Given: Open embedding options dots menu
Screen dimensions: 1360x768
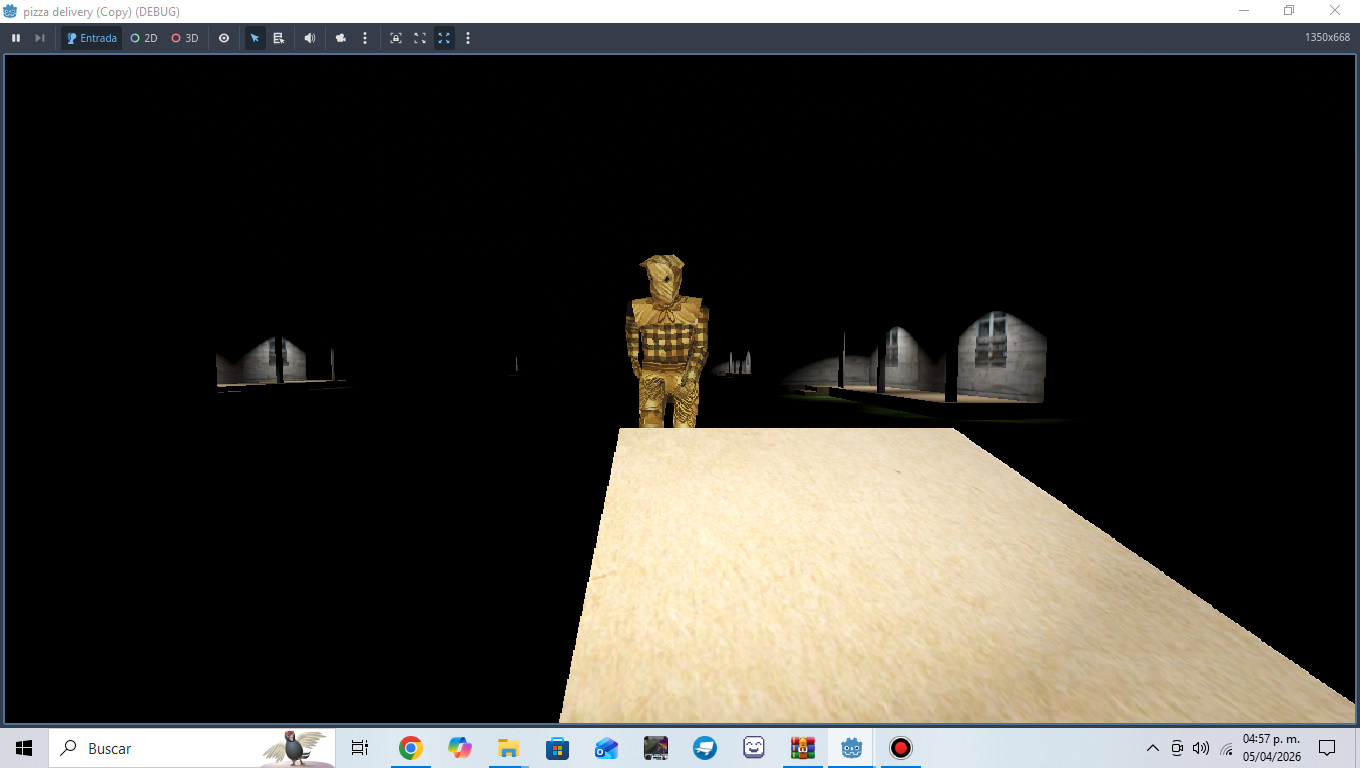Looking at the screenshot, I should pyautogui.click(x=468, y=38).
